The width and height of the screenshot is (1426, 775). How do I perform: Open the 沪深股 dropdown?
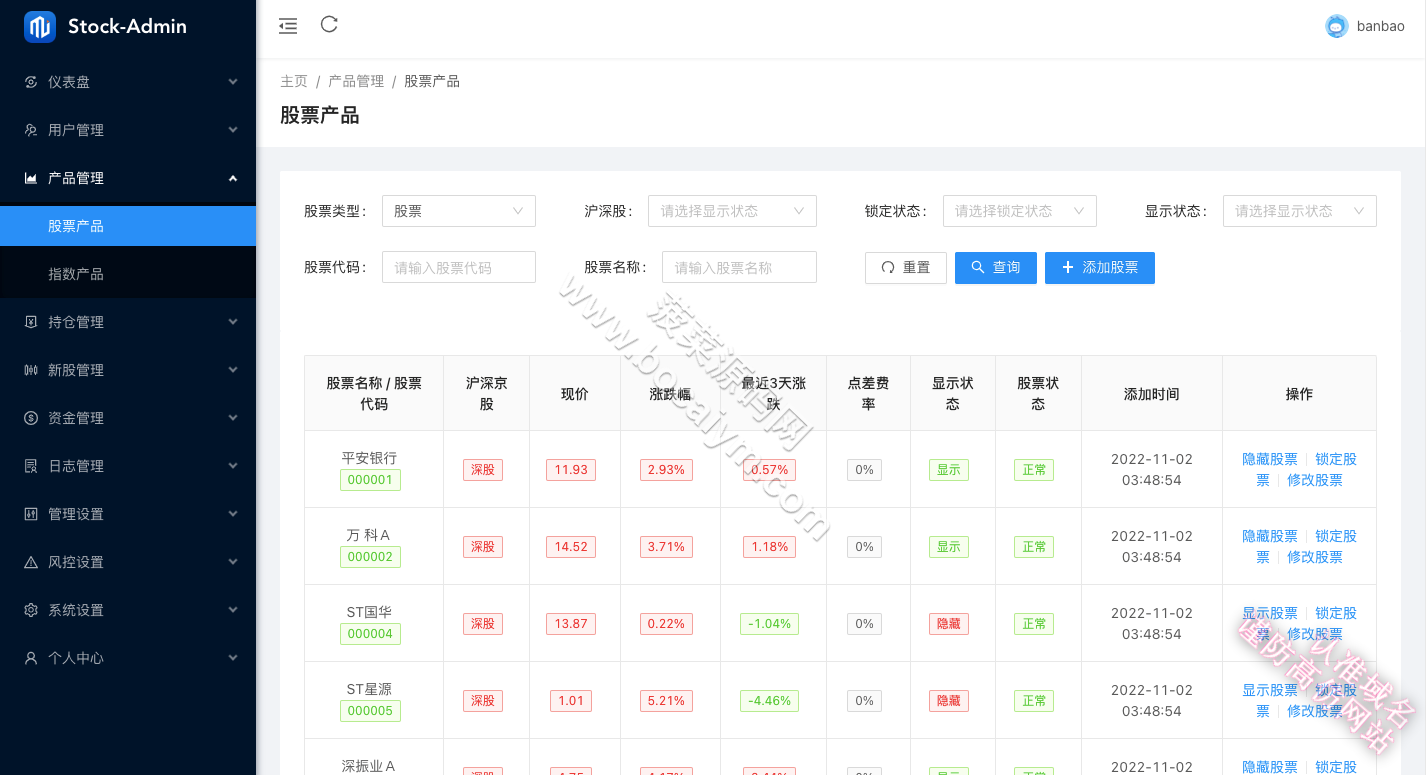pyautogui.click(x=732, y=211)
